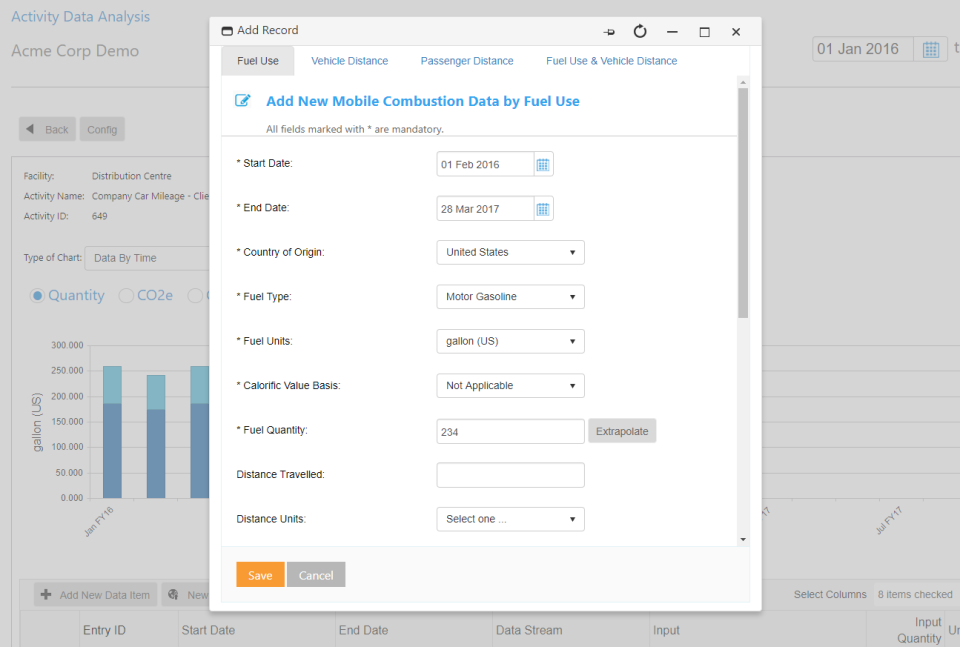Click the edit pencil icon above the form
Viewport: 960px width, 647px height.
pos(240,100)
